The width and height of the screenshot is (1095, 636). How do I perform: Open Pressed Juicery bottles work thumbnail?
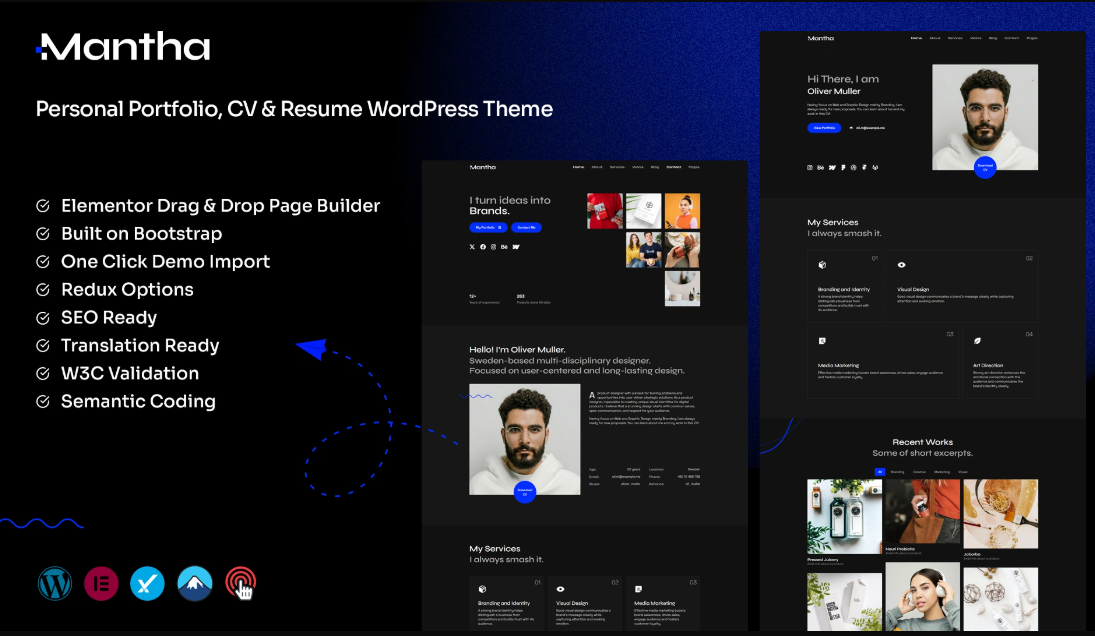[844, 517]
